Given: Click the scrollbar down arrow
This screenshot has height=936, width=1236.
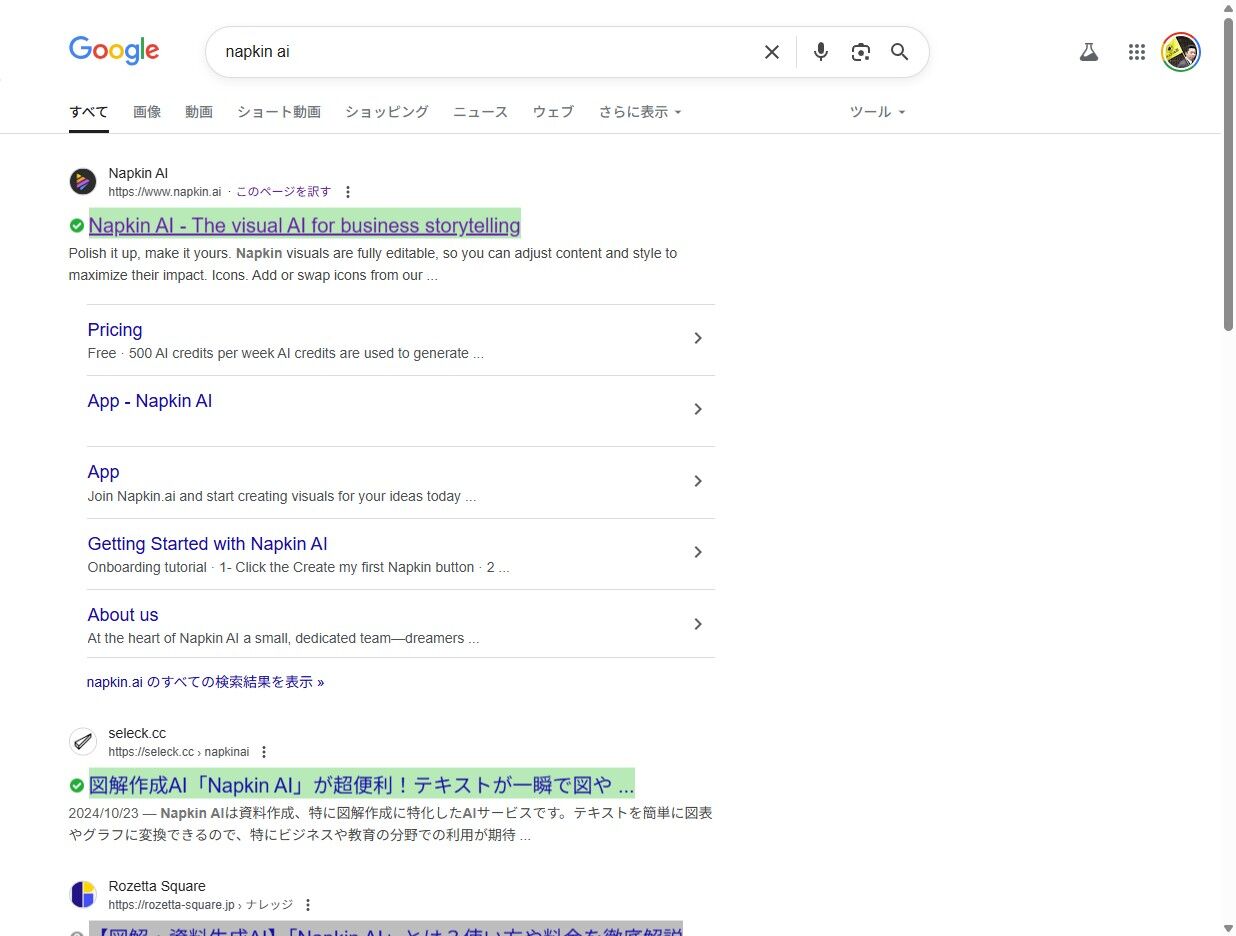Looking at the screenshot, I should 1228,928.
